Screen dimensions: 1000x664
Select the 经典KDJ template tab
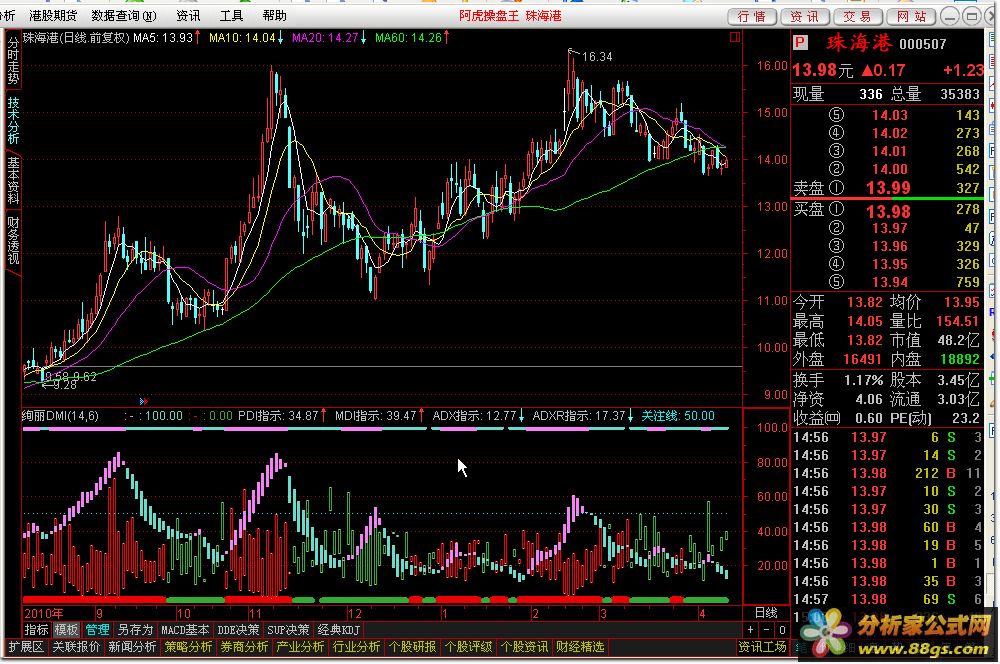[x=339, y=630]
